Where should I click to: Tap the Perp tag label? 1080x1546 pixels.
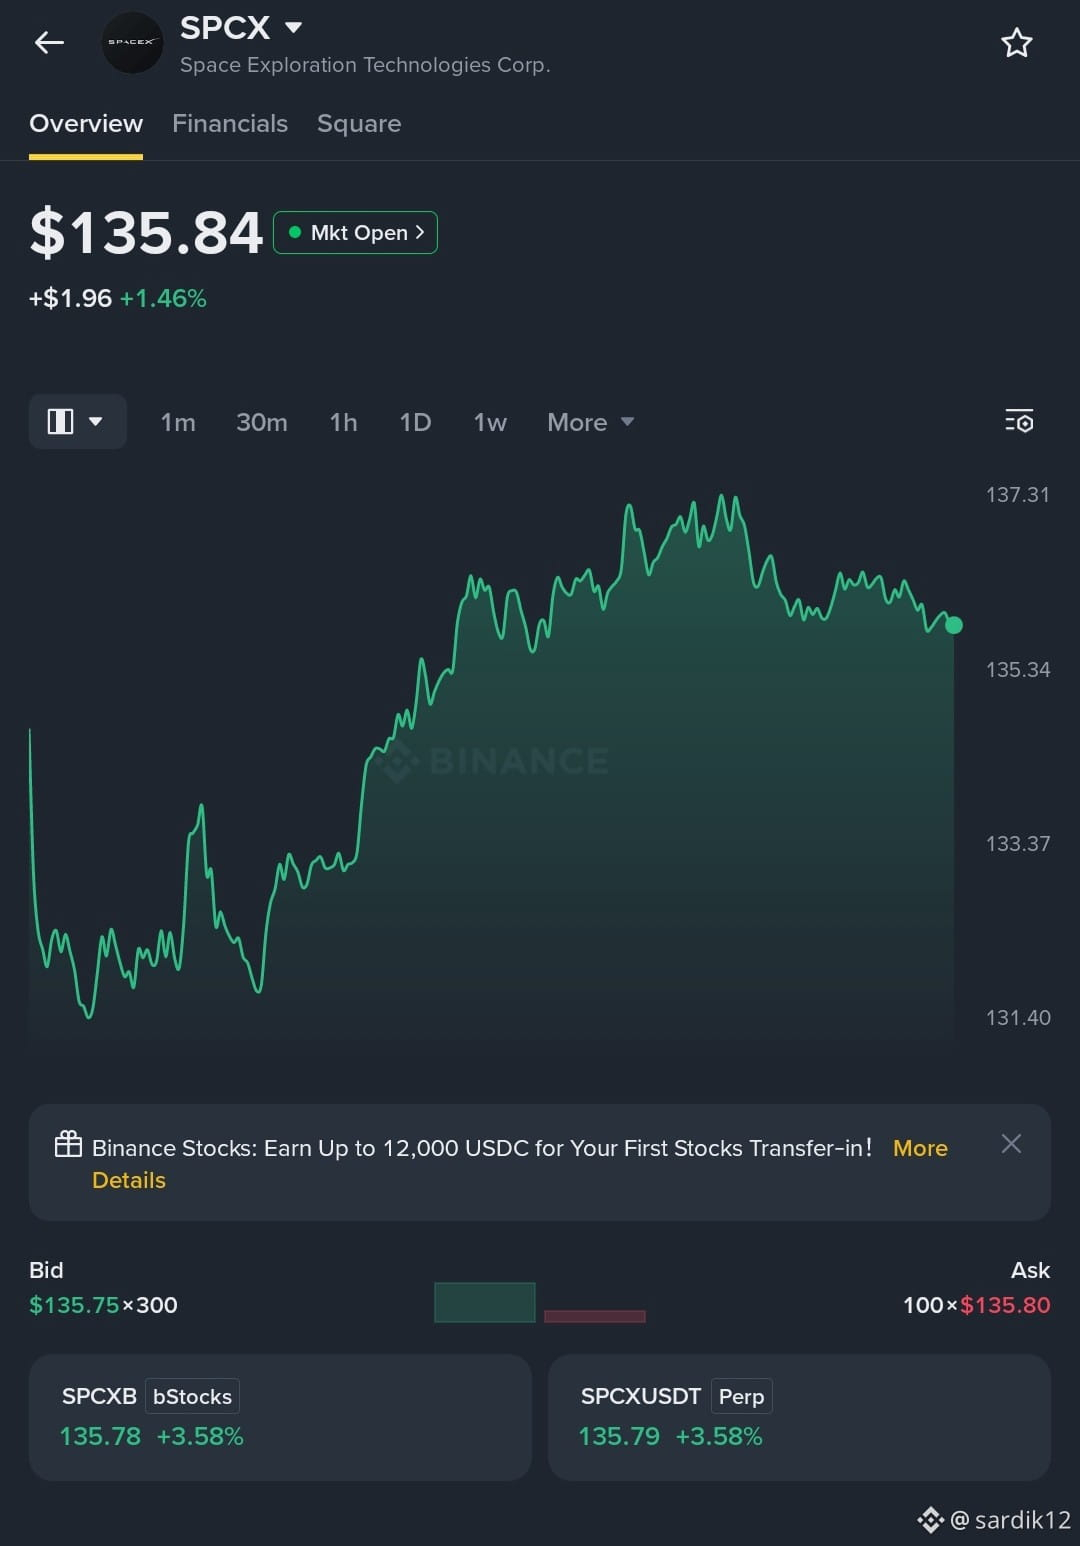point(741,1396)
